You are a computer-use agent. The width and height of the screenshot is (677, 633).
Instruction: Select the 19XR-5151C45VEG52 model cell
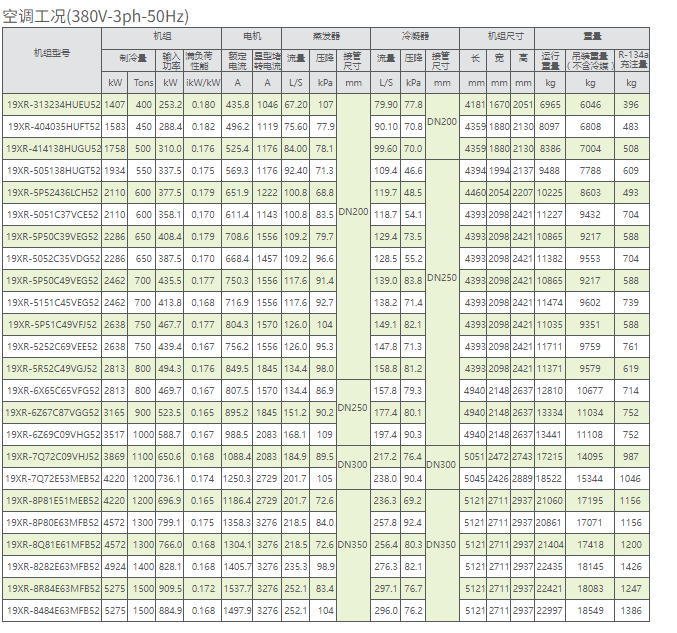(x=52, y=302)
